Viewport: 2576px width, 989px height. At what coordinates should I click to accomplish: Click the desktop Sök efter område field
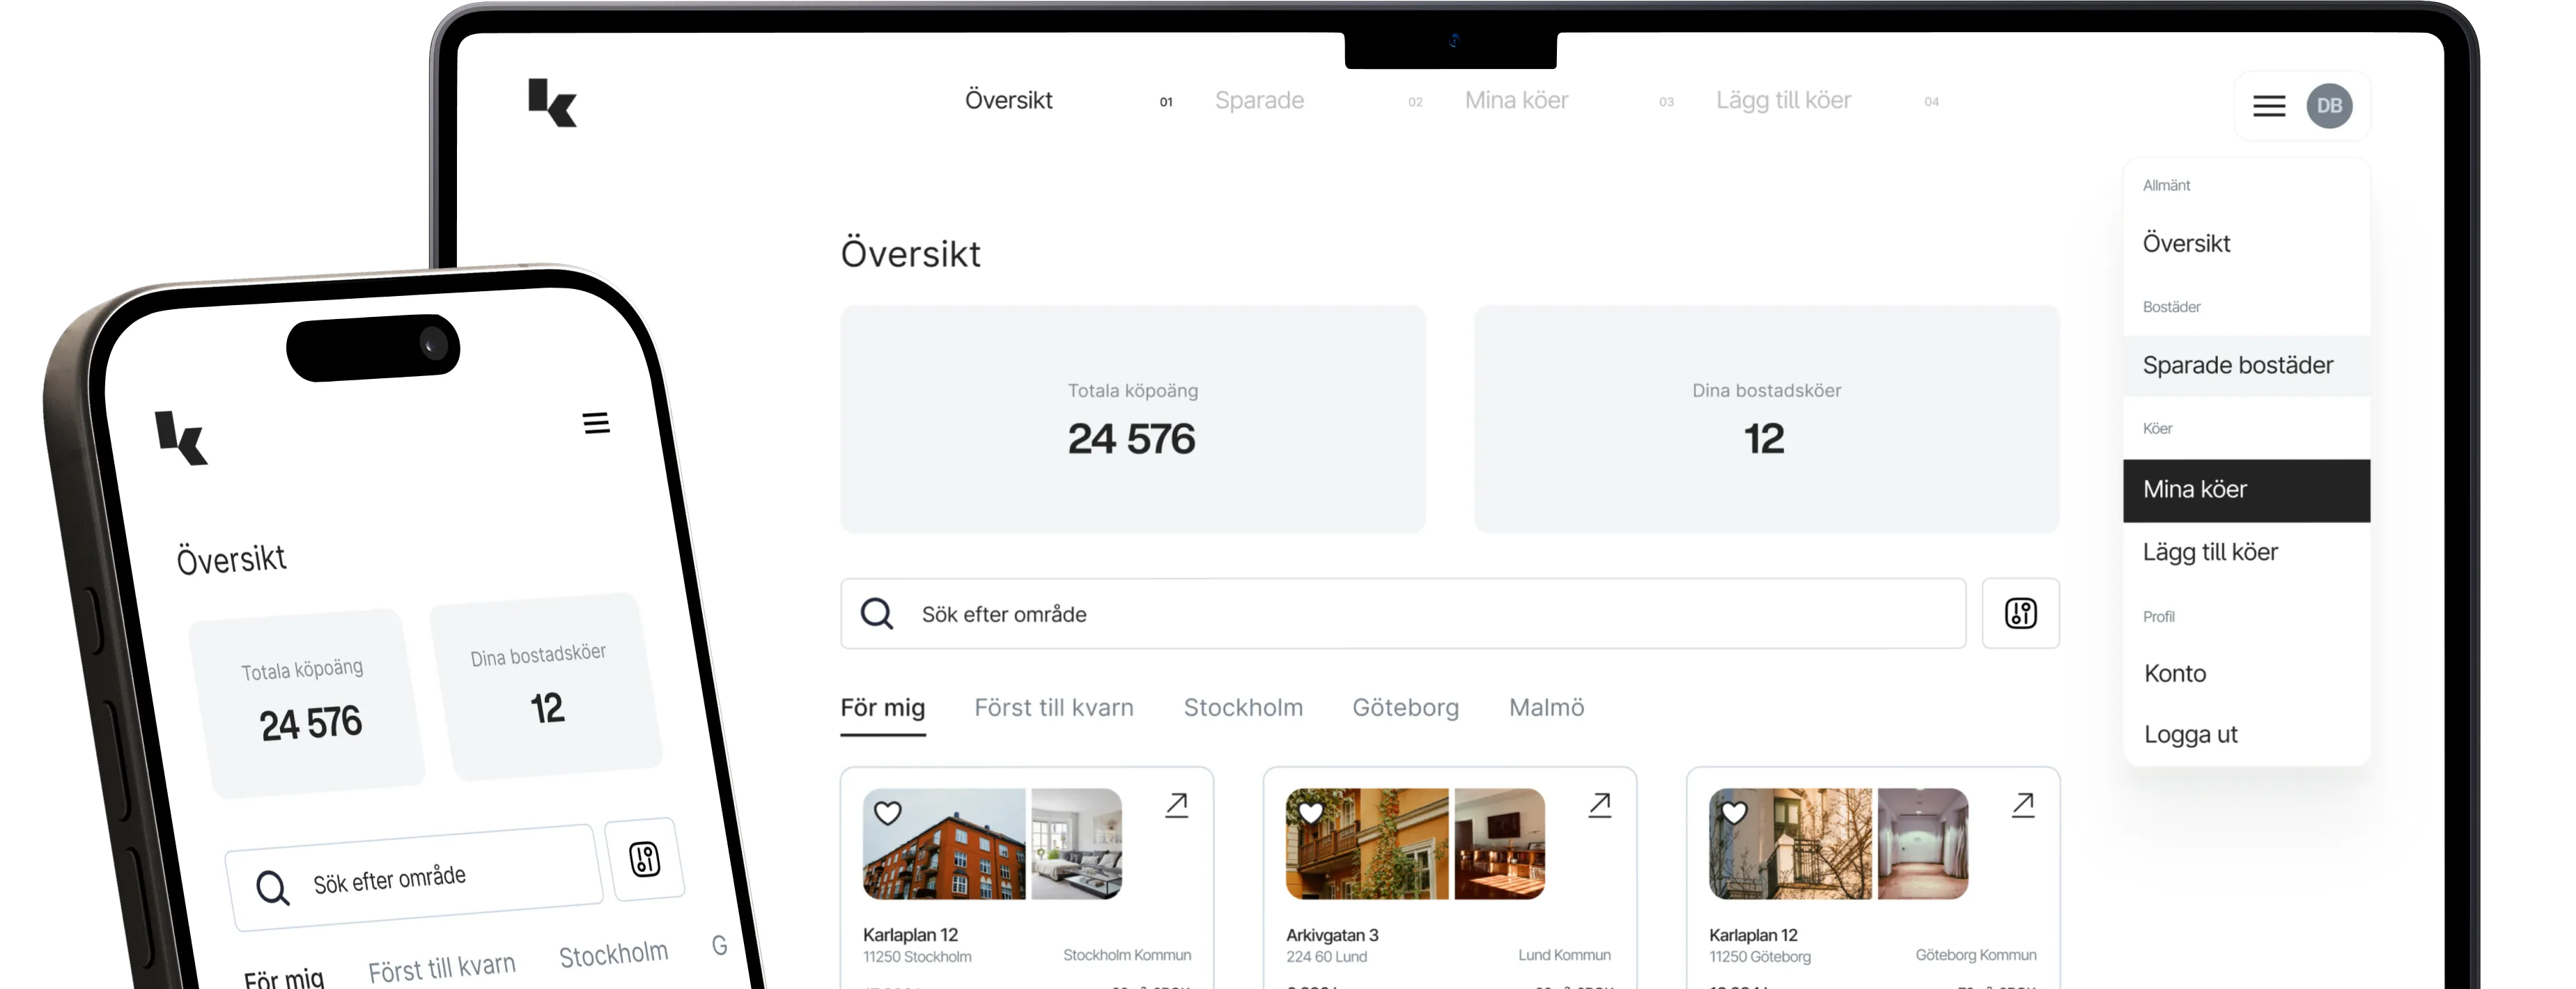coord(1400,614)
